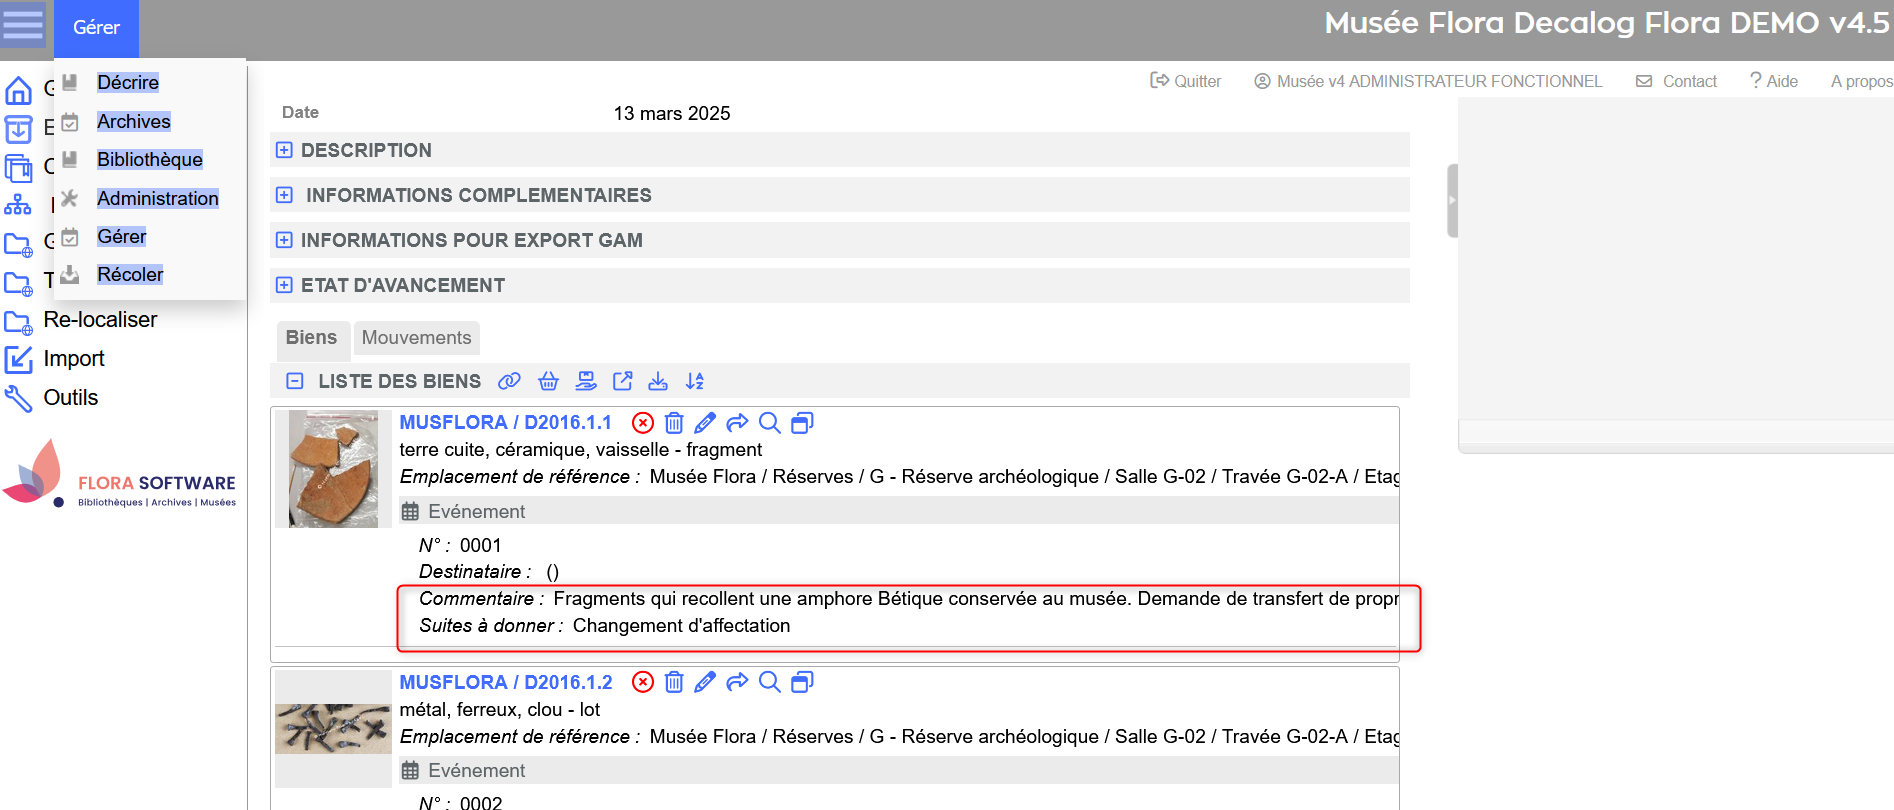
Task: Click the link chain icon beside Liste des biens
Action: pos(509,381)
